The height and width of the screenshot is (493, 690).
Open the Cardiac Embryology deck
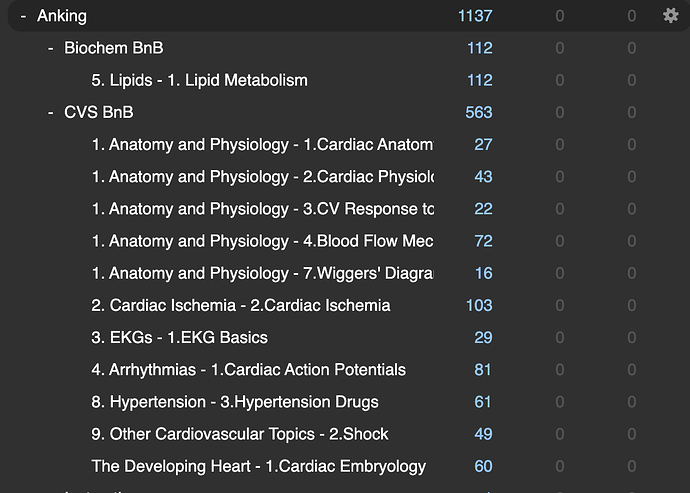click(x=258, y=466)
